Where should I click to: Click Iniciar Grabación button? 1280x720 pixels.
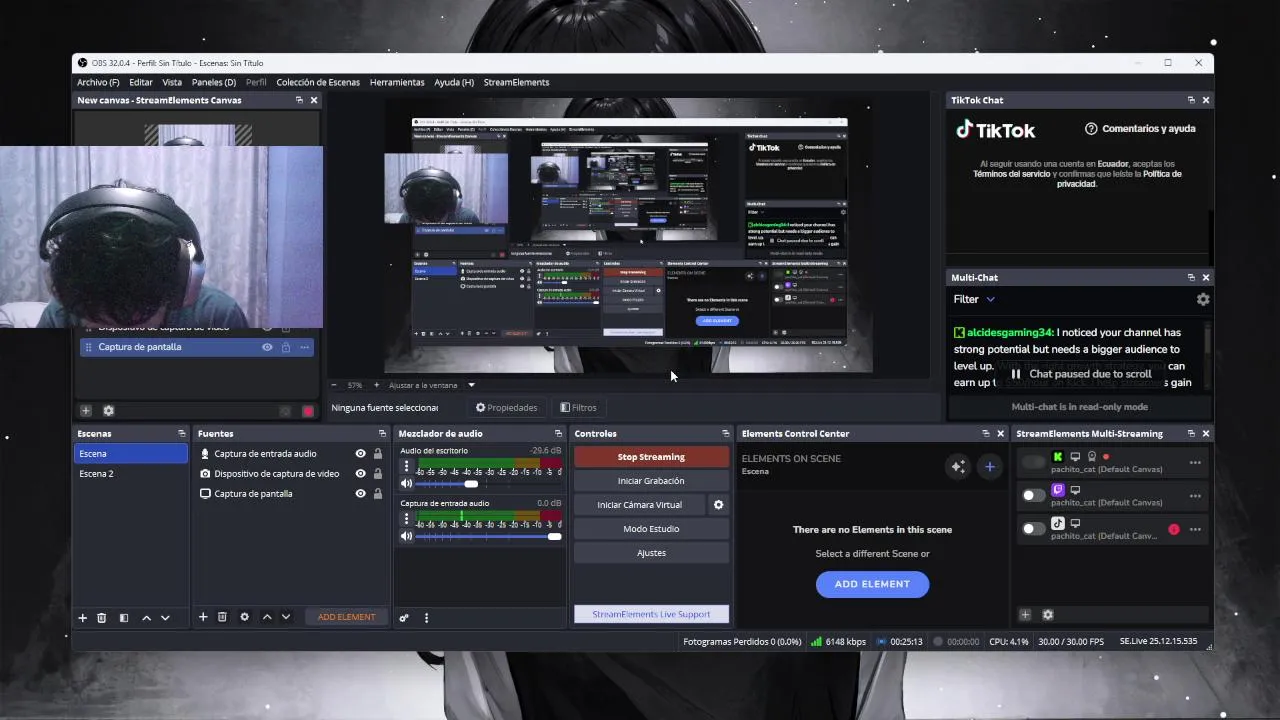click(x=651, y=481)
